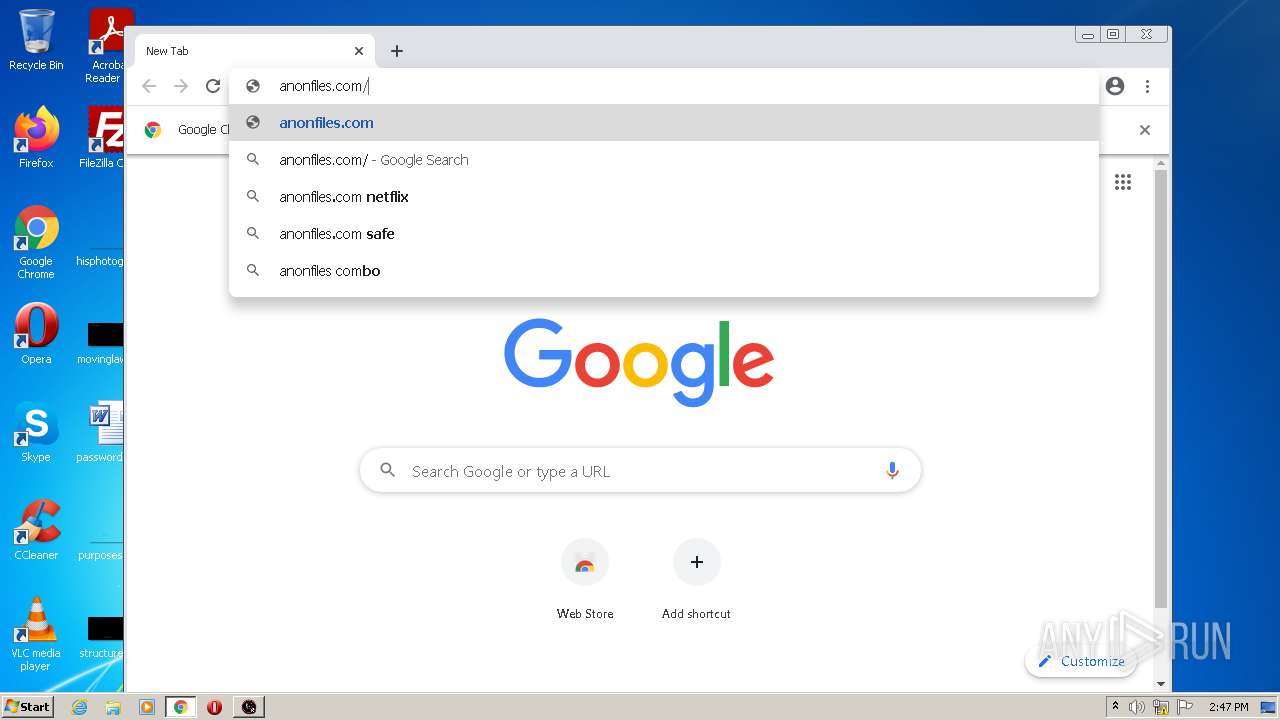Open the Web Store shortcut
The height and width of the screenshot is (720, 1280).
coord(585,580)
